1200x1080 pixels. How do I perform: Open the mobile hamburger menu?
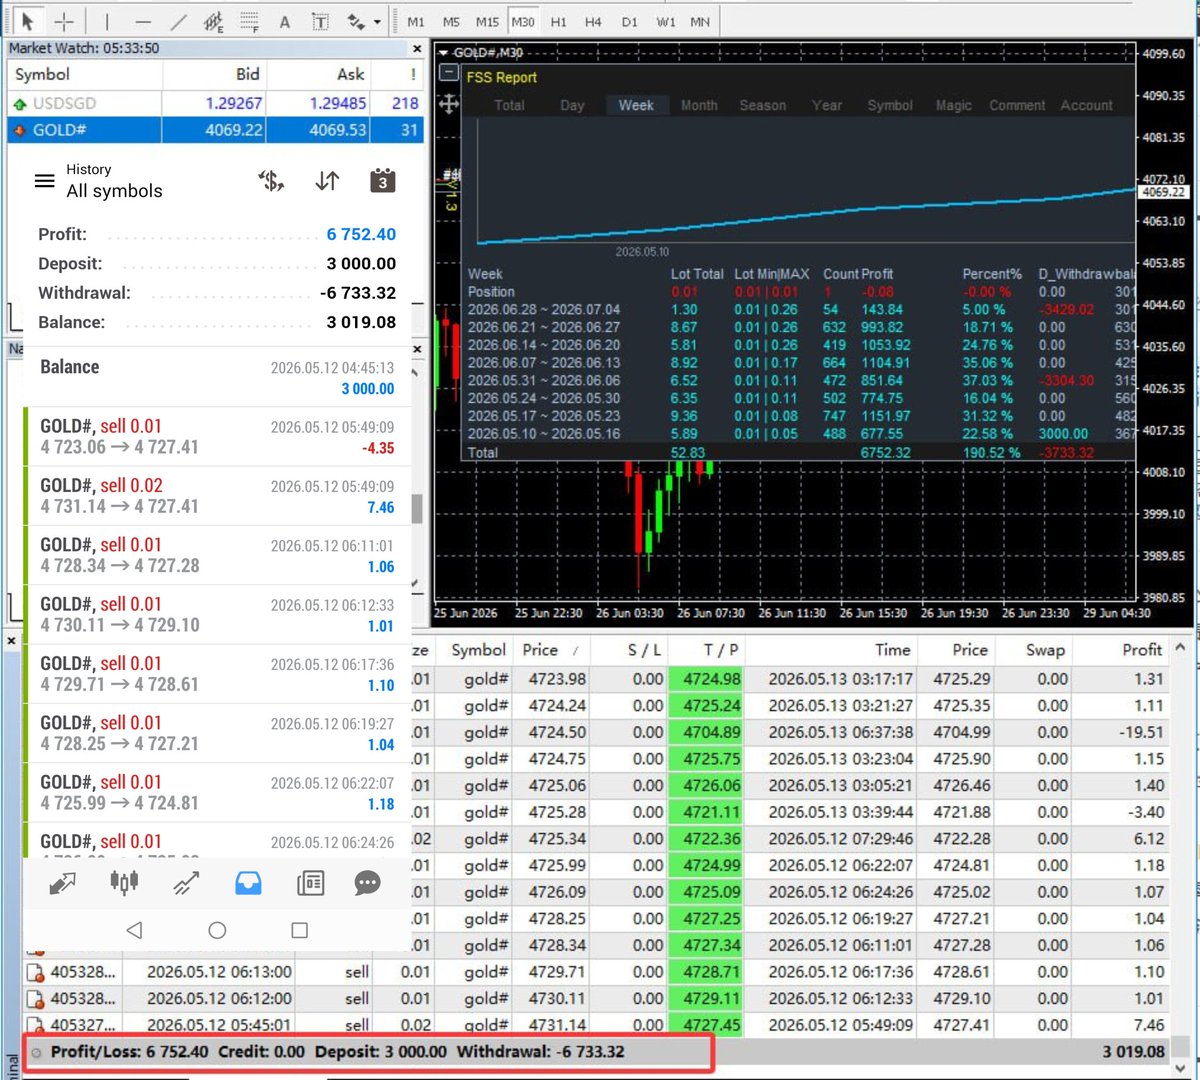point(44,181)
